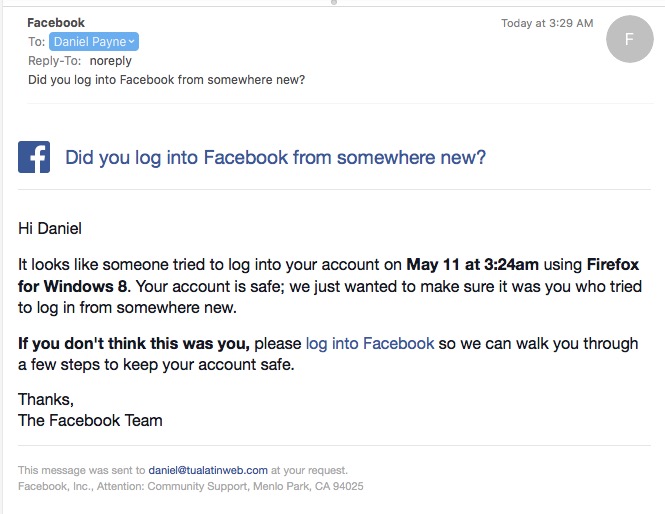Click bold "If you don't think this was you"

coord(134,343)
